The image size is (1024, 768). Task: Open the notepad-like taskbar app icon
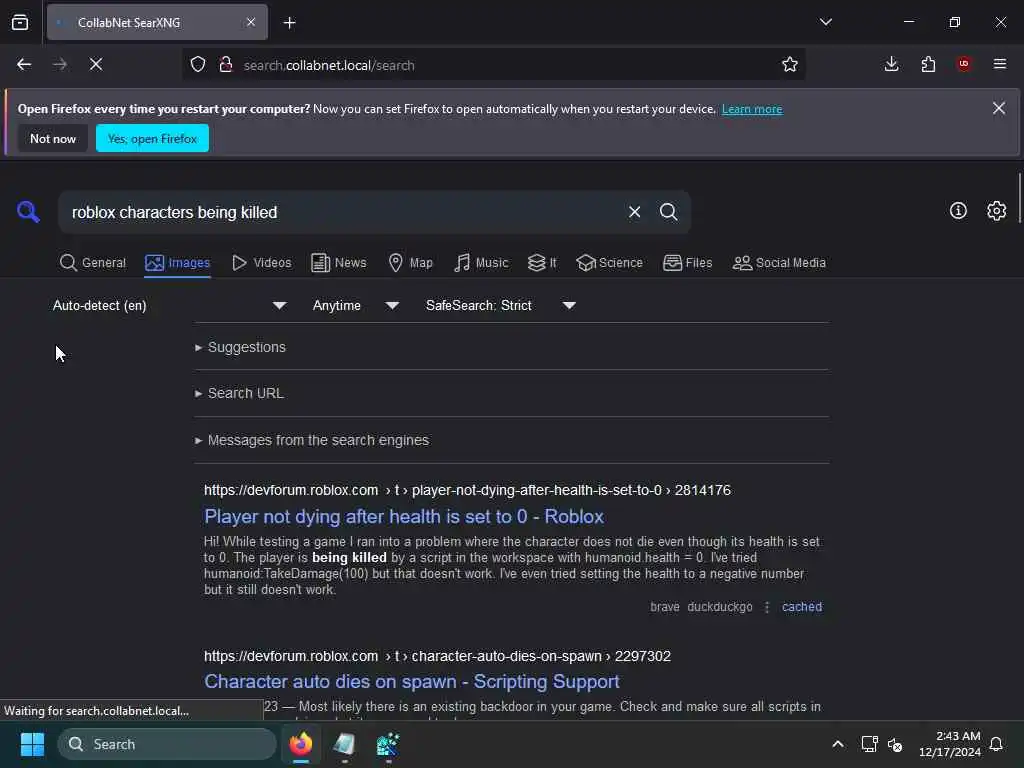(x=344, y=744)
